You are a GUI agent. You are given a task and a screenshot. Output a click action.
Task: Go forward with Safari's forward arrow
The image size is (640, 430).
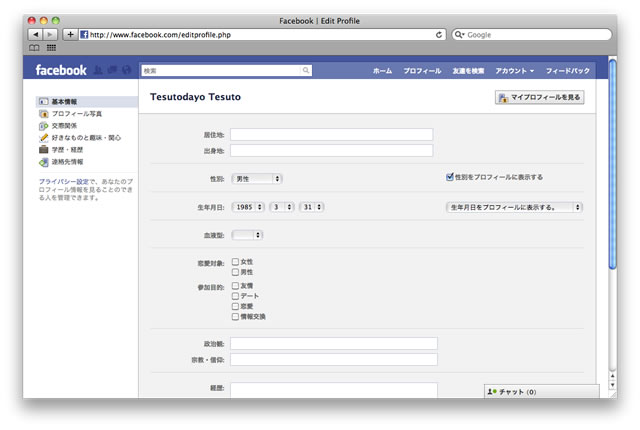(50, 35)
